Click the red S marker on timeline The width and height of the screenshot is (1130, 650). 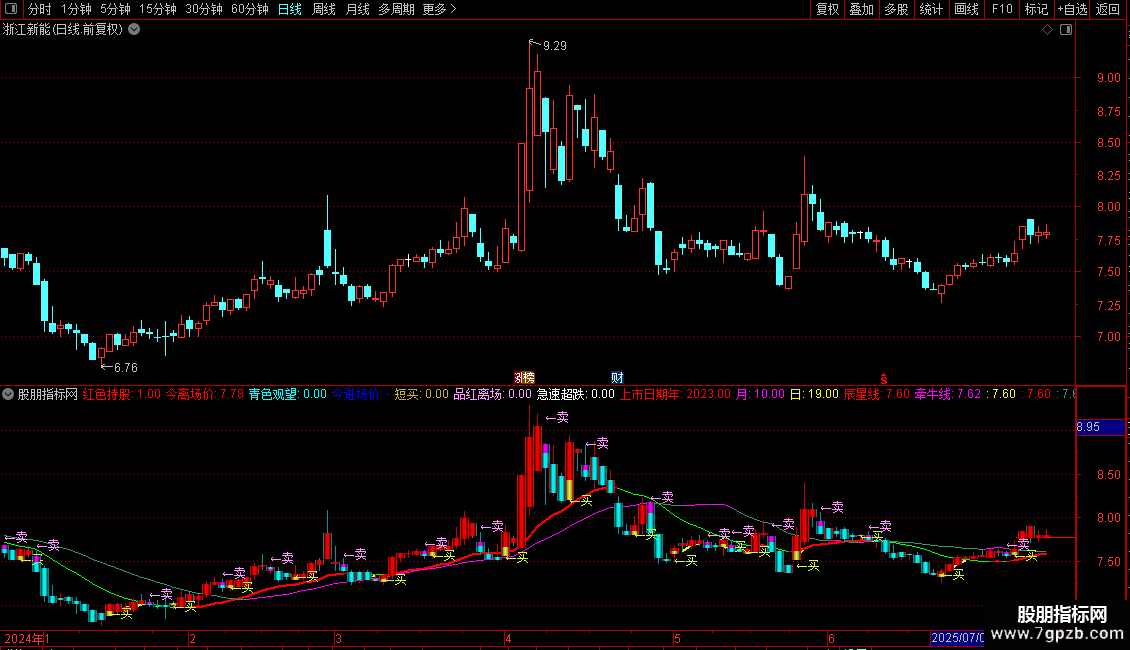tap(884, 379)
